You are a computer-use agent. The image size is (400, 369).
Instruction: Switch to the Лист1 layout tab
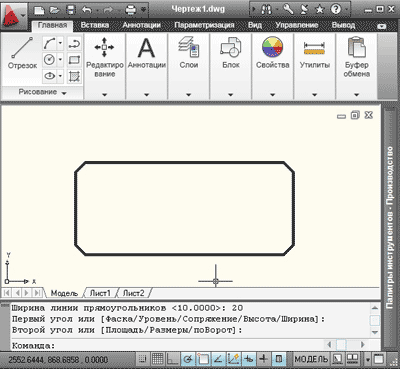coord(100,293)
